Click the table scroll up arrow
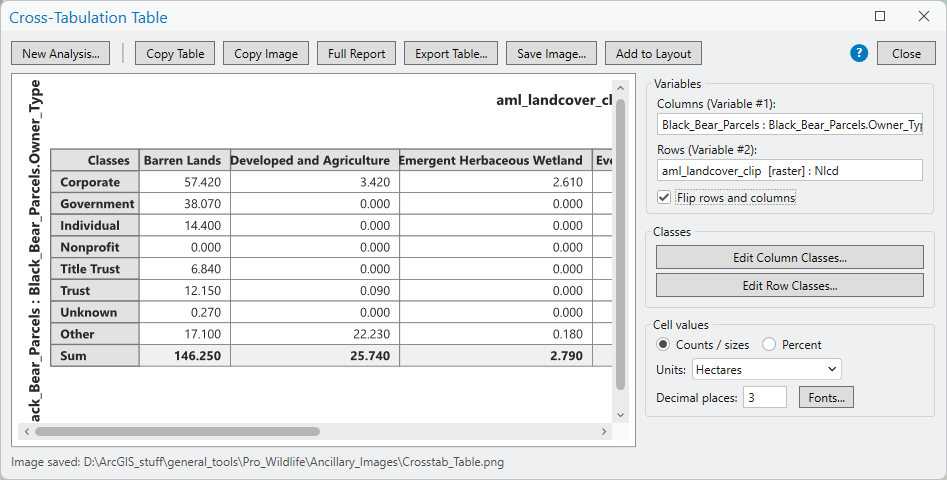 click(x=620, y=88)
